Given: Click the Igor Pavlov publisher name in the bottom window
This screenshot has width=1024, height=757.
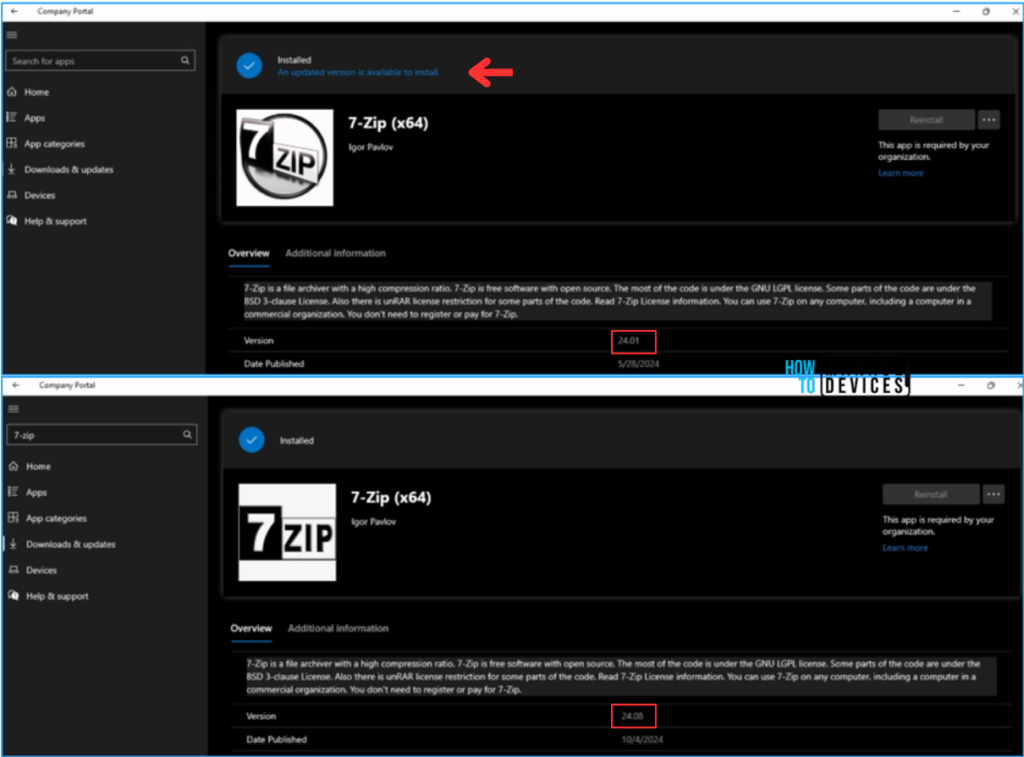Looking at the screenshot, I should (373, 521).
